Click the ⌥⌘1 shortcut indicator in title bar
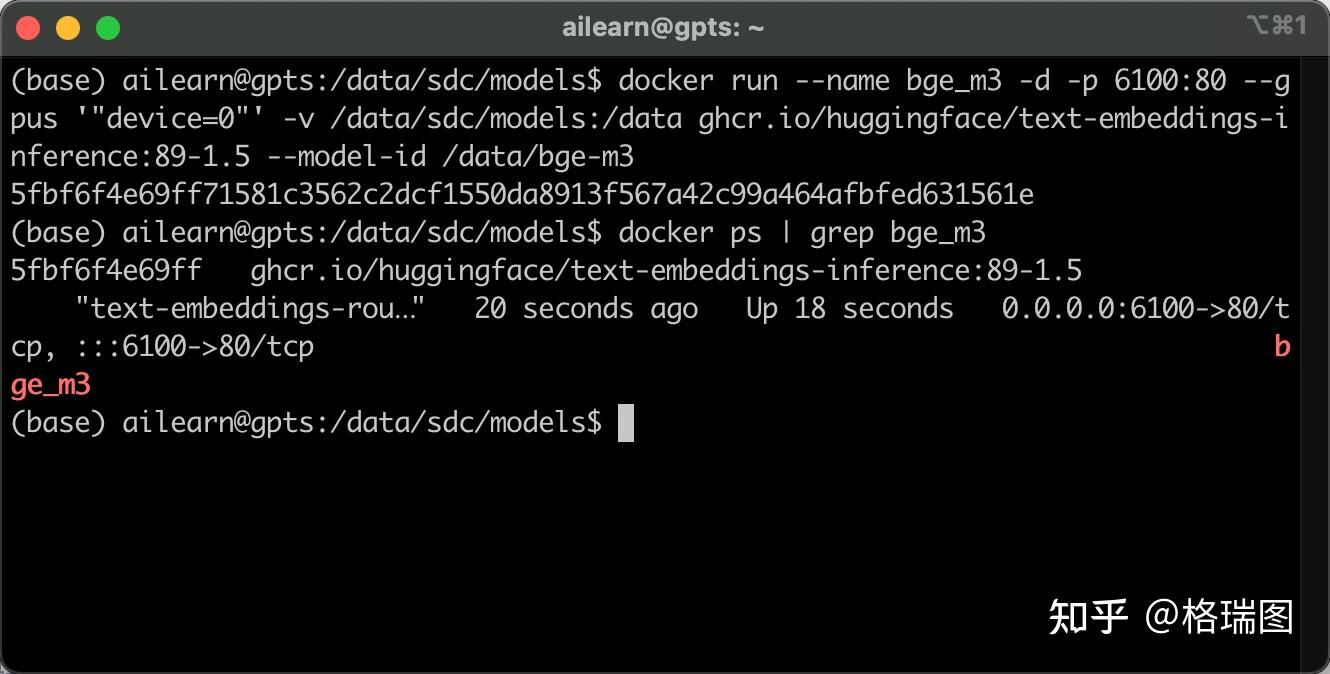This screenshot has width=1330, height=674. pos(1276,26)
